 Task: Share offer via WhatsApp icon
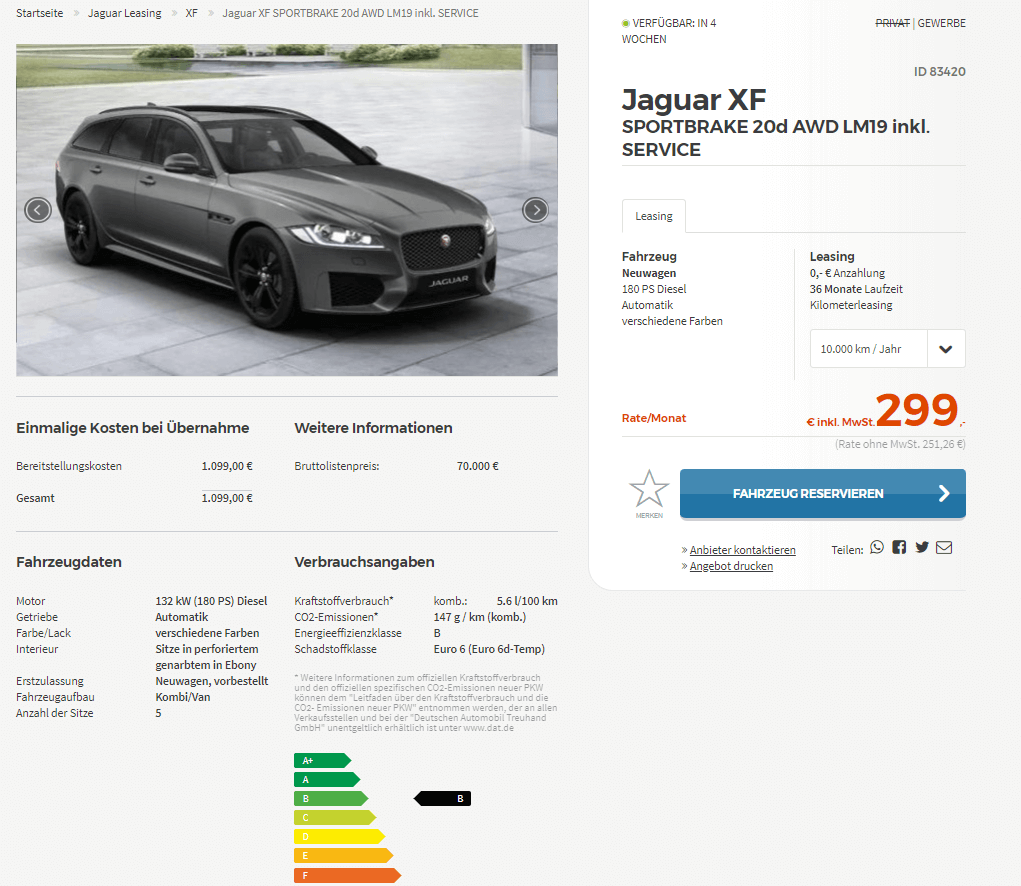(x=877, y=547)
